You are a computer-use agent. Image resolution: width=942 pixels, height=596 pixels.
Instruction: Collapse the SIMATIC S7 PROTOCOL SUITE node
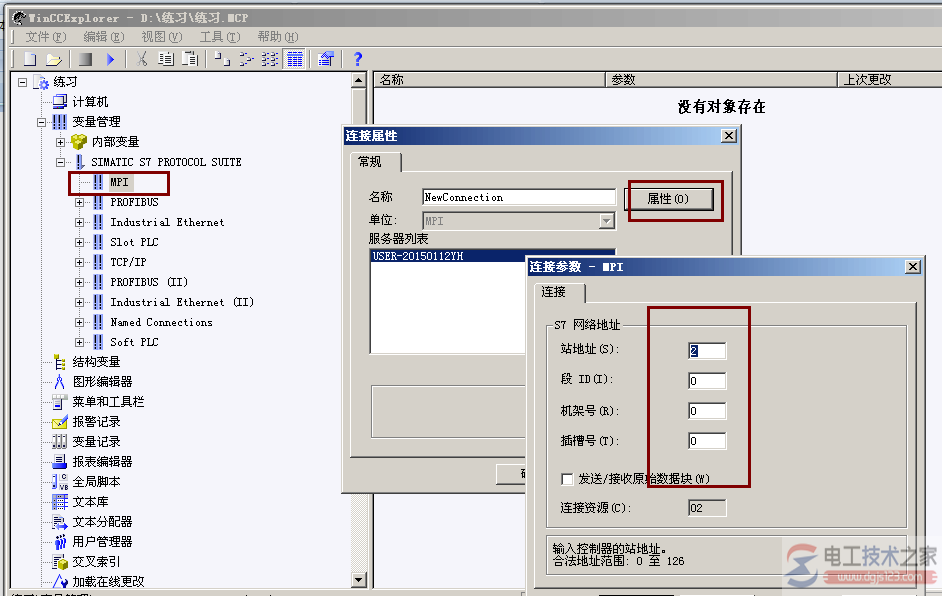pos(60,162)
